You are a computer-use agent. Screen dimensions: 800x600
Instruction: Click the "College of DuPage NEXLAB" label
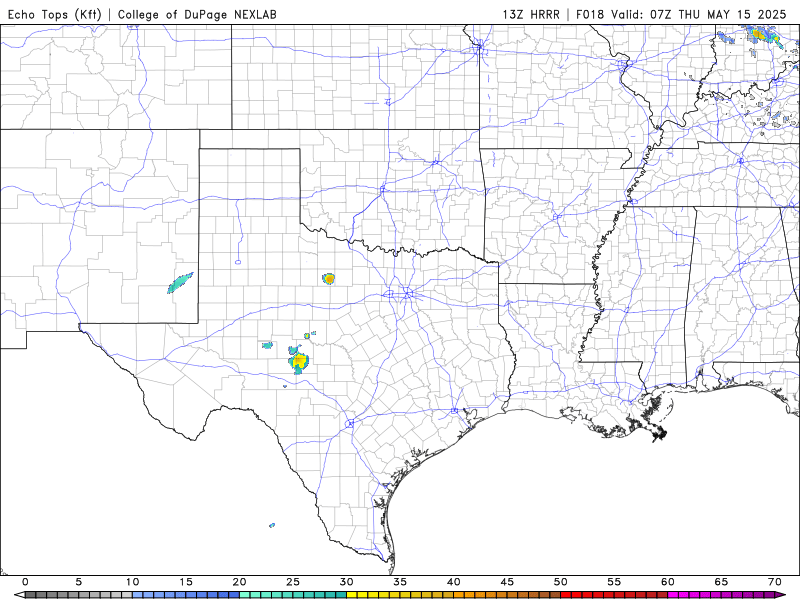click(197, 14)
